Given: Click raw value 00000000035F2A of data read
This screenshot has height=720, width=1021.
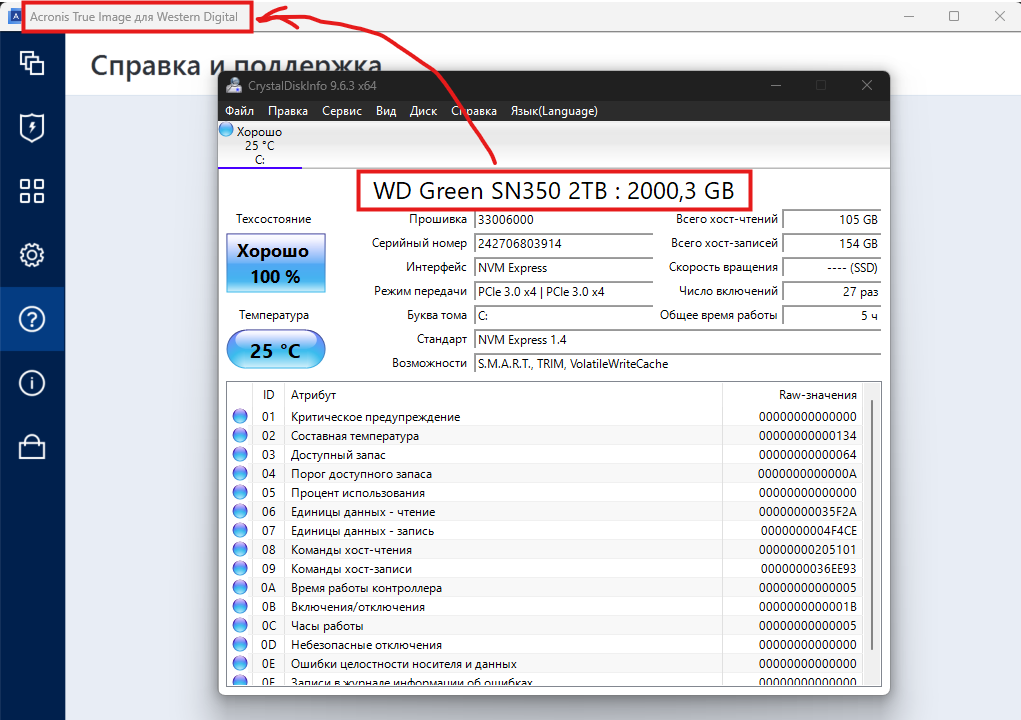Looking at the screenshot, I should (x=807, y=511).
